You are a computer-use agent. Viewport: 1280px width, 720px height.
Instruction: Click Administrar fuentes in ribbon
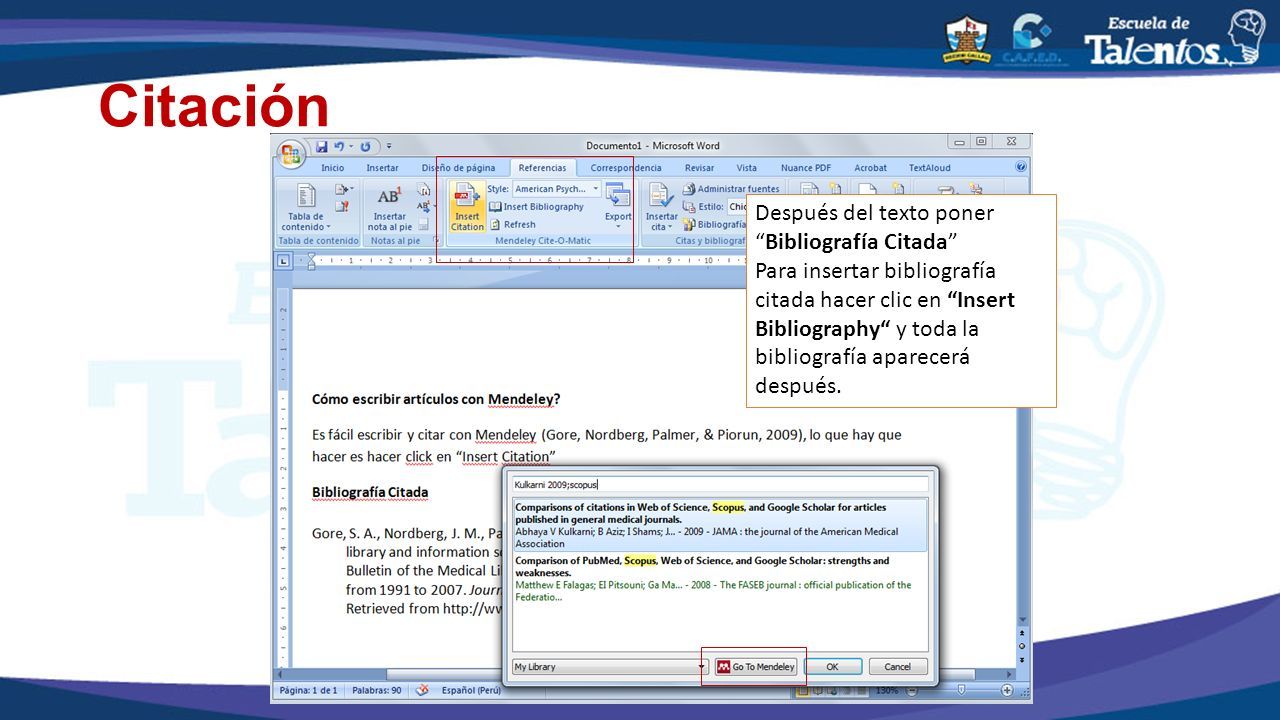(x=731, y=189)
